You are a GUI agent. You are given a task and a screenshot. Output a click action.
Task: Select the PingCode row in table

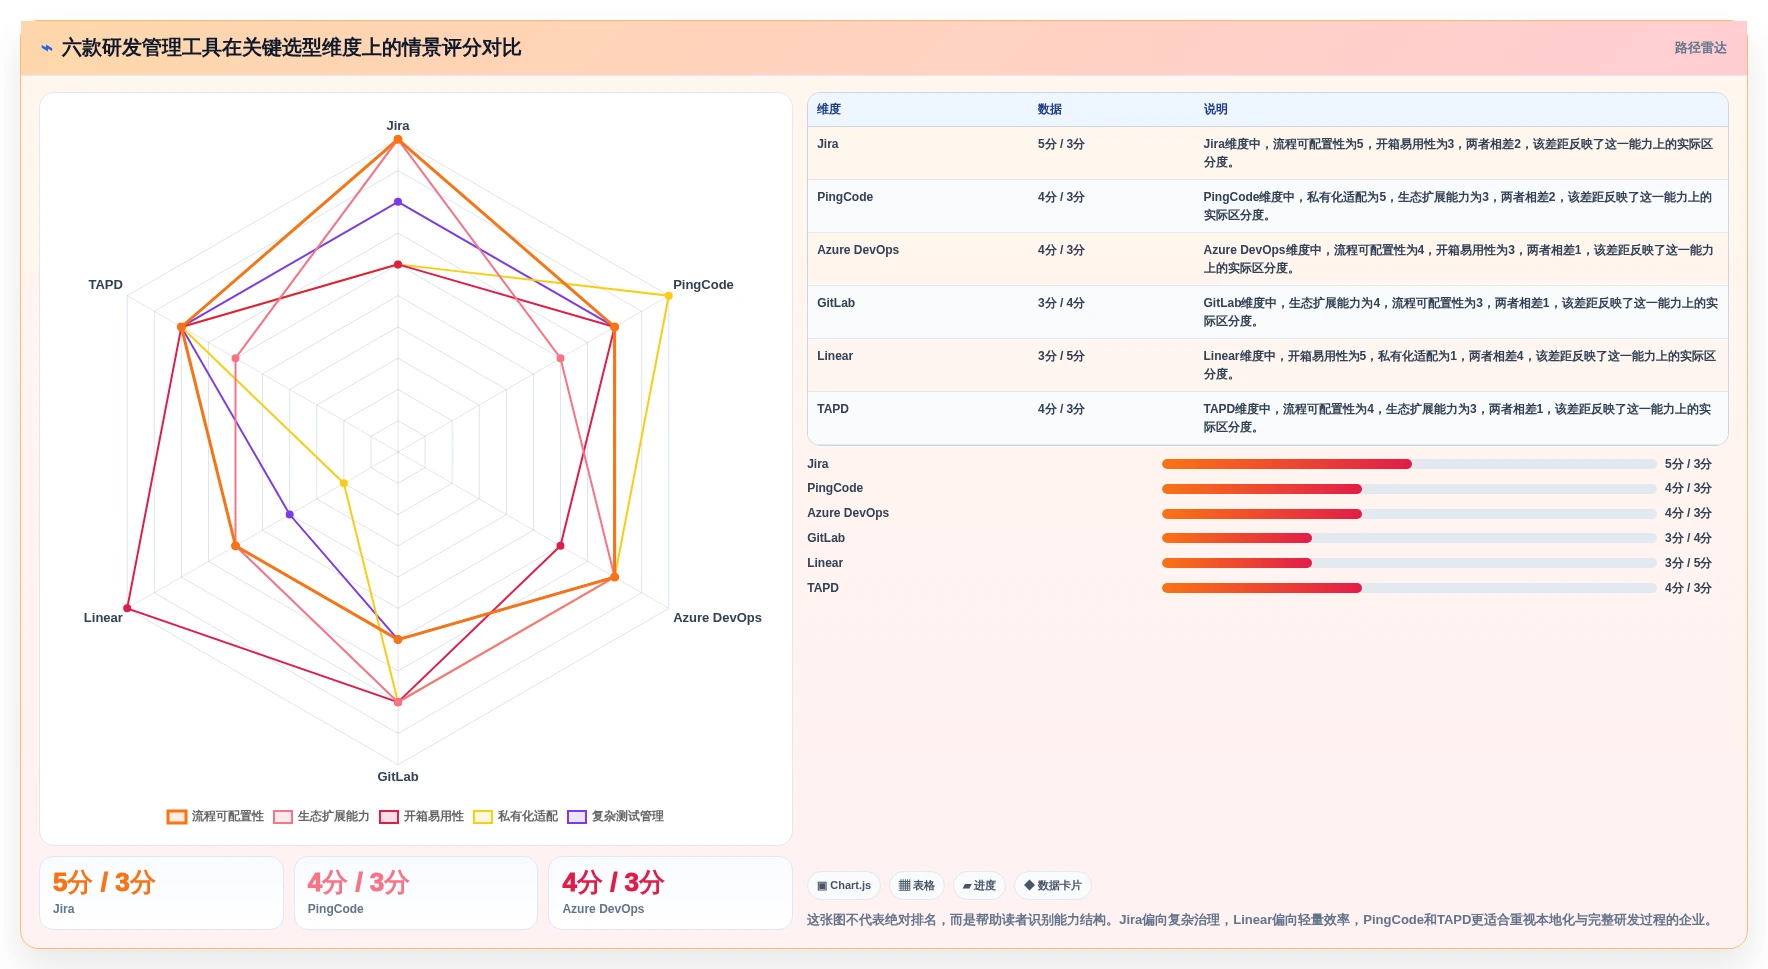coord(1268,206)
